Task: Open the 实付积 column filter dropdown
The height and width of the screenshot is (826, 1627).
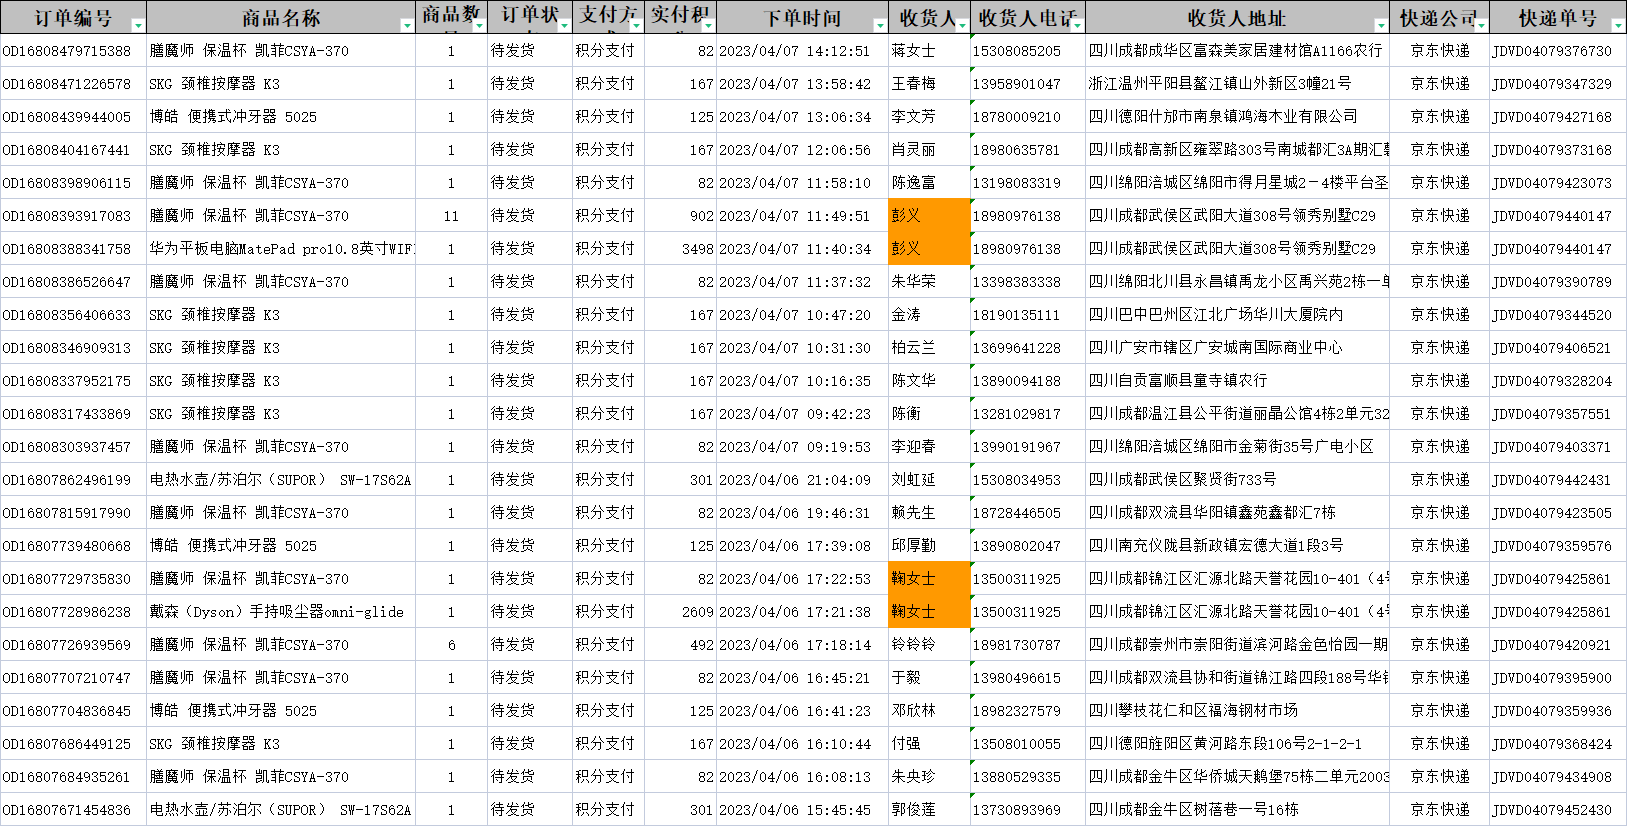Action: 708,25
